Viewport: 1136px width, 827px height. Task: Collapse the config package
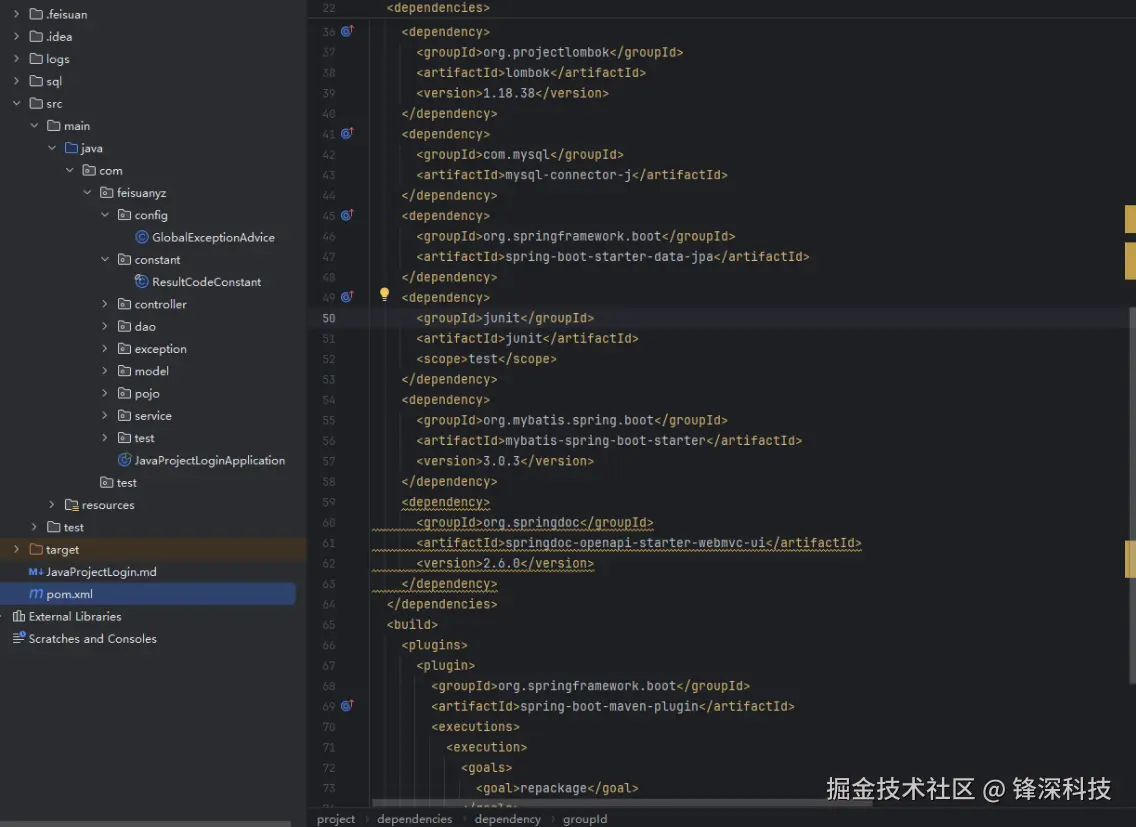[x=104, y=215]
